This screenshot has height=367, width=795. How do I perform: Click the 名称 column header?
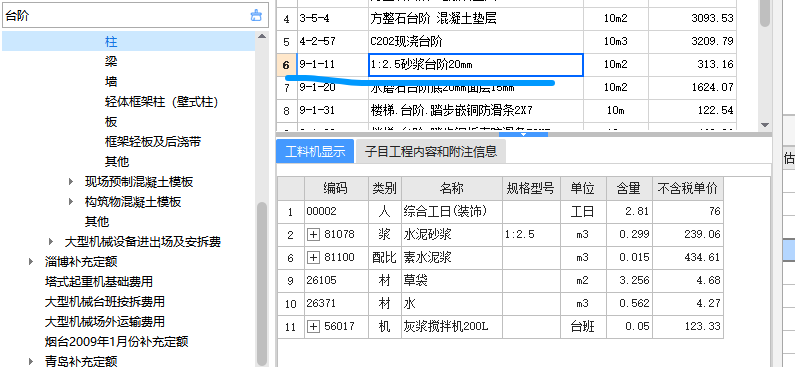click(x=452, y=189)
